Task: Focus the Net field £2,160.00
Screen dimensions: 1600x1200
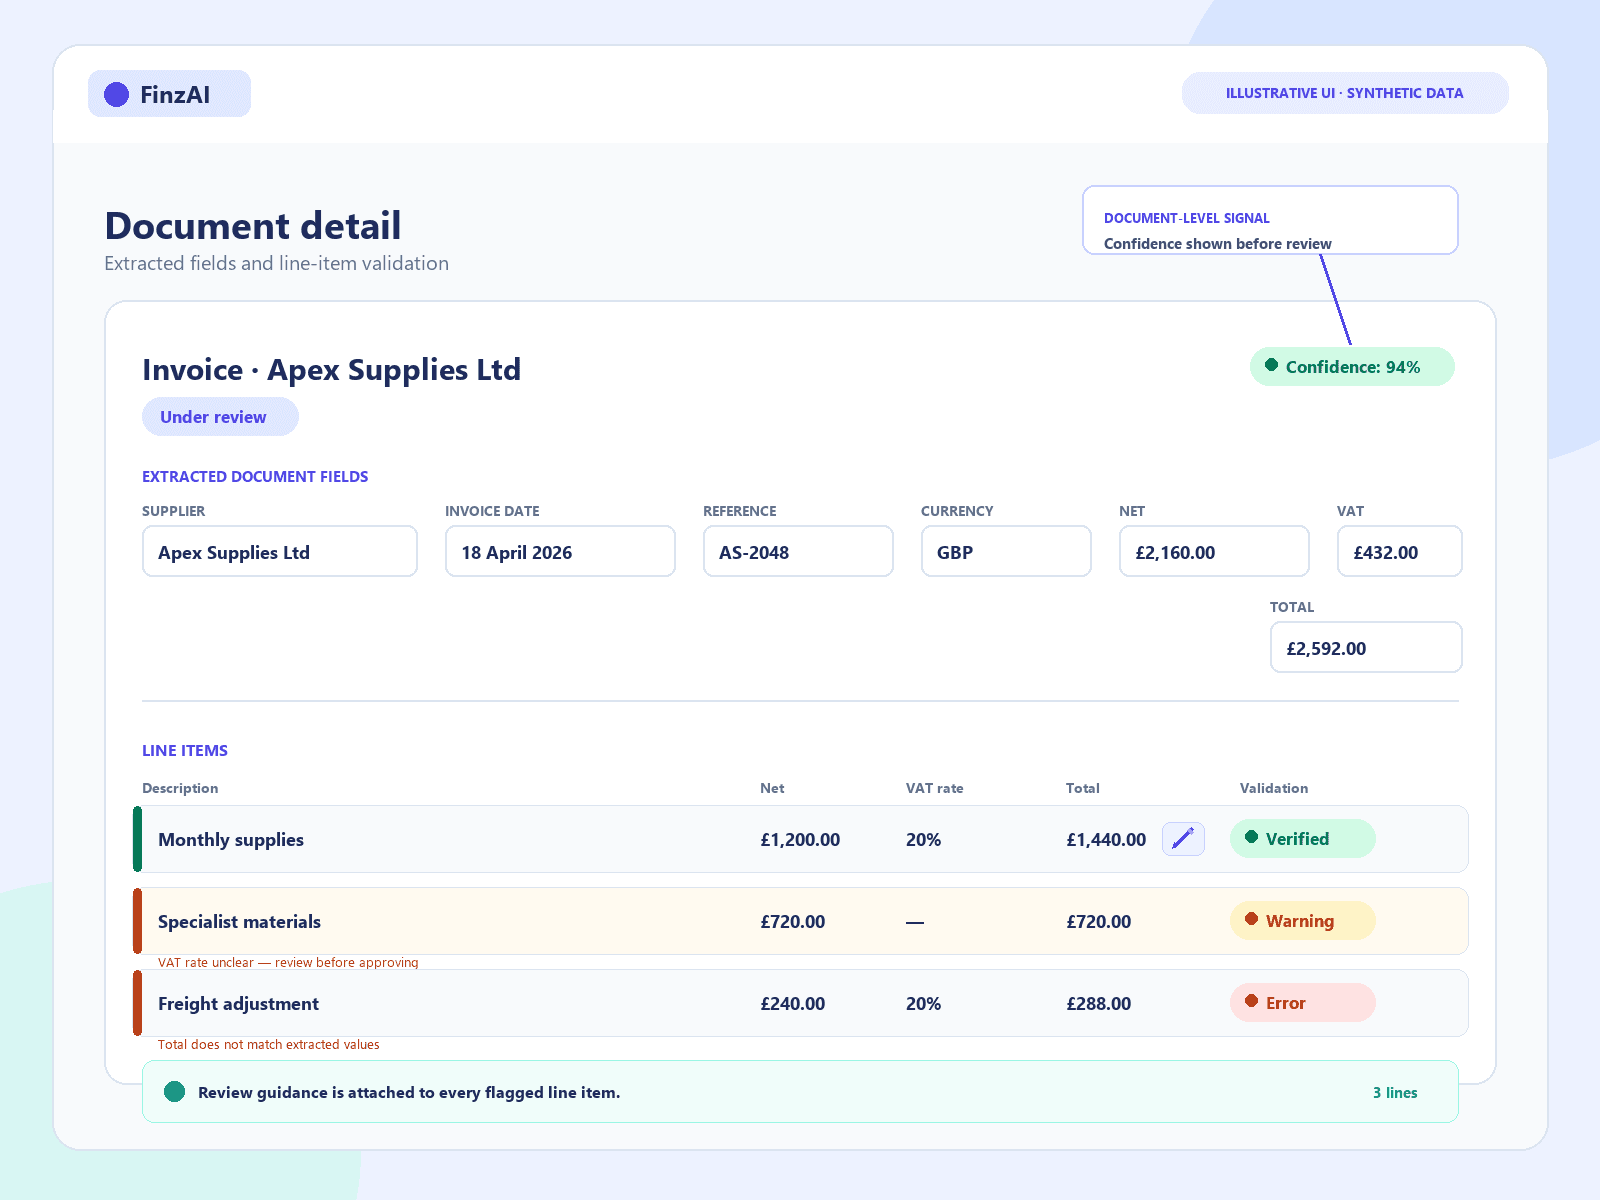Action: tap(1214, 551)
